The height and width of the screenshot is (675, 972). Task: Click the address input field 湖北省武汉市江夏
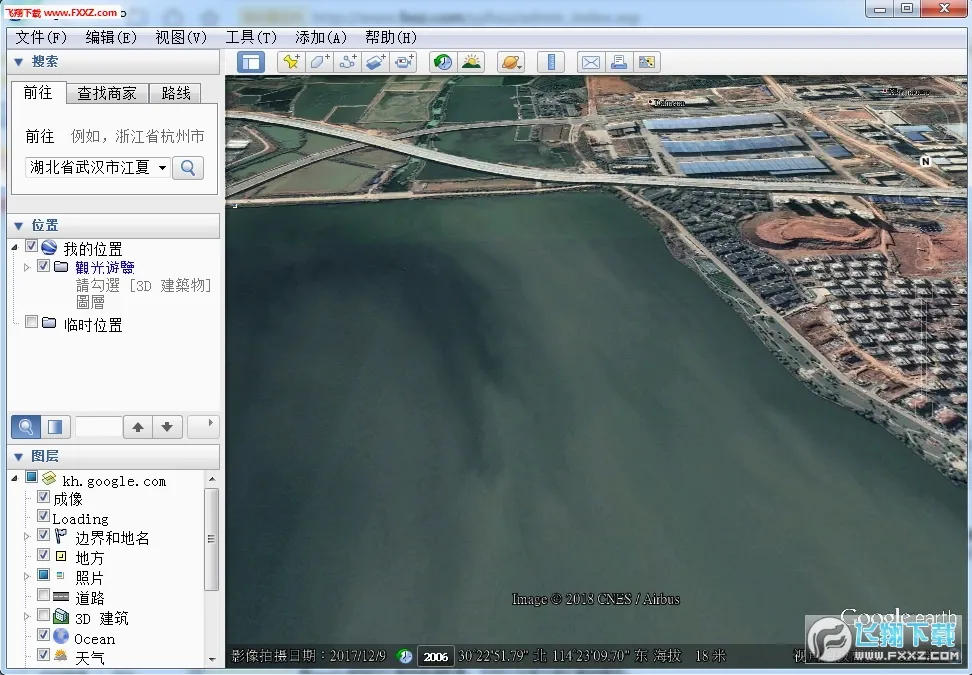pos(90,167)
